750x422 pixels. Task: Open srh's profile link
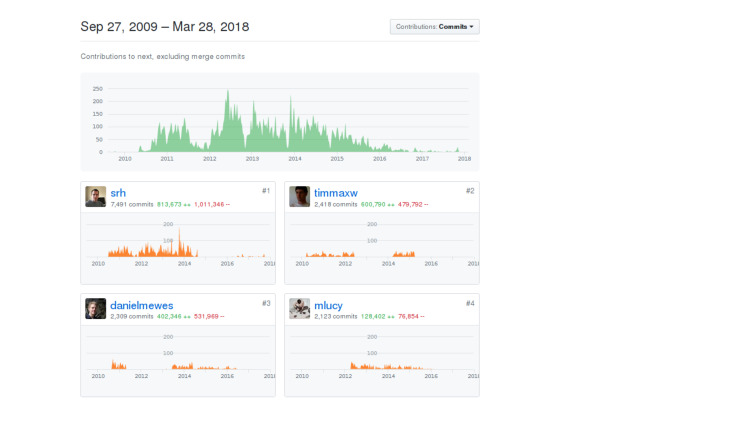118,193
